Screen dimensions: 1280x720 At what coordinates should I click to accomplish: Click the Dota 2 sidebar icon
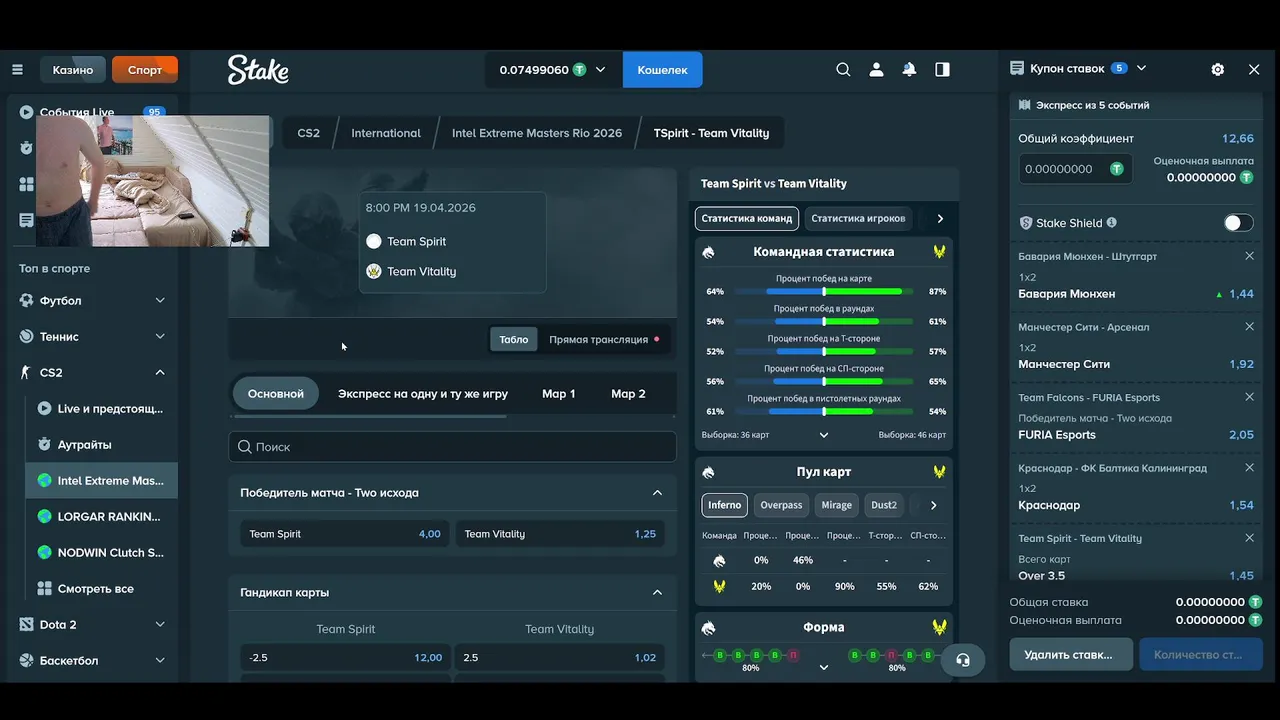(x=26, y=624)
